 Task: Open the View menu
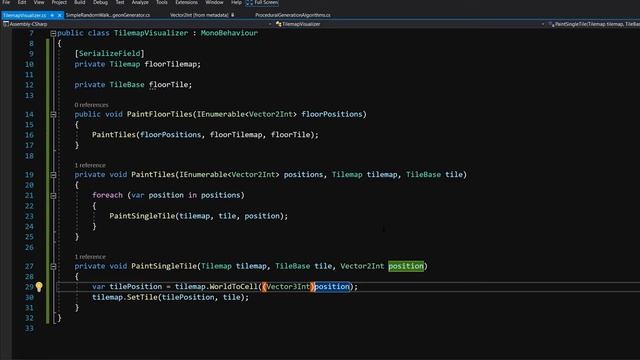tap(39, 2)
